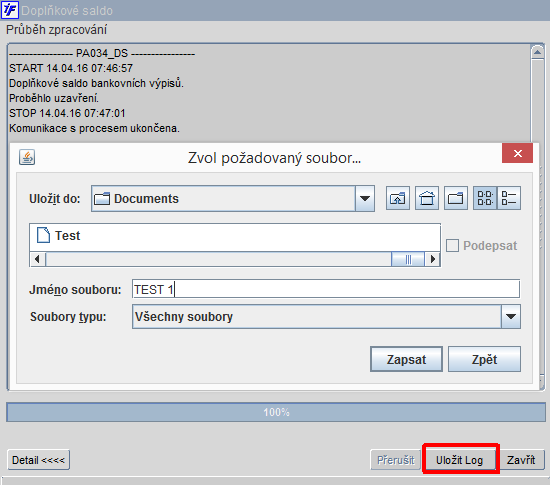Viewport: 550px width, 485px height.
Task: Click the Up One Level folder icon
Action: pos(398,198)
